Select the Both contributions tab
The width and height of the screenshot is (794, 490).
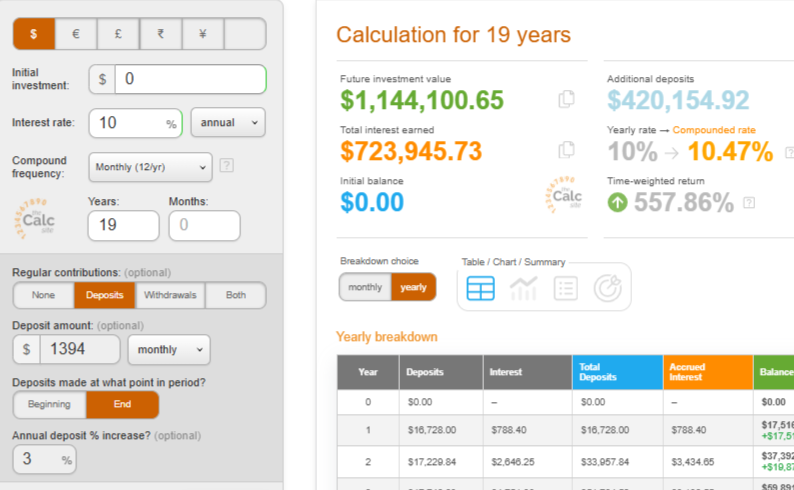point(236,295)
